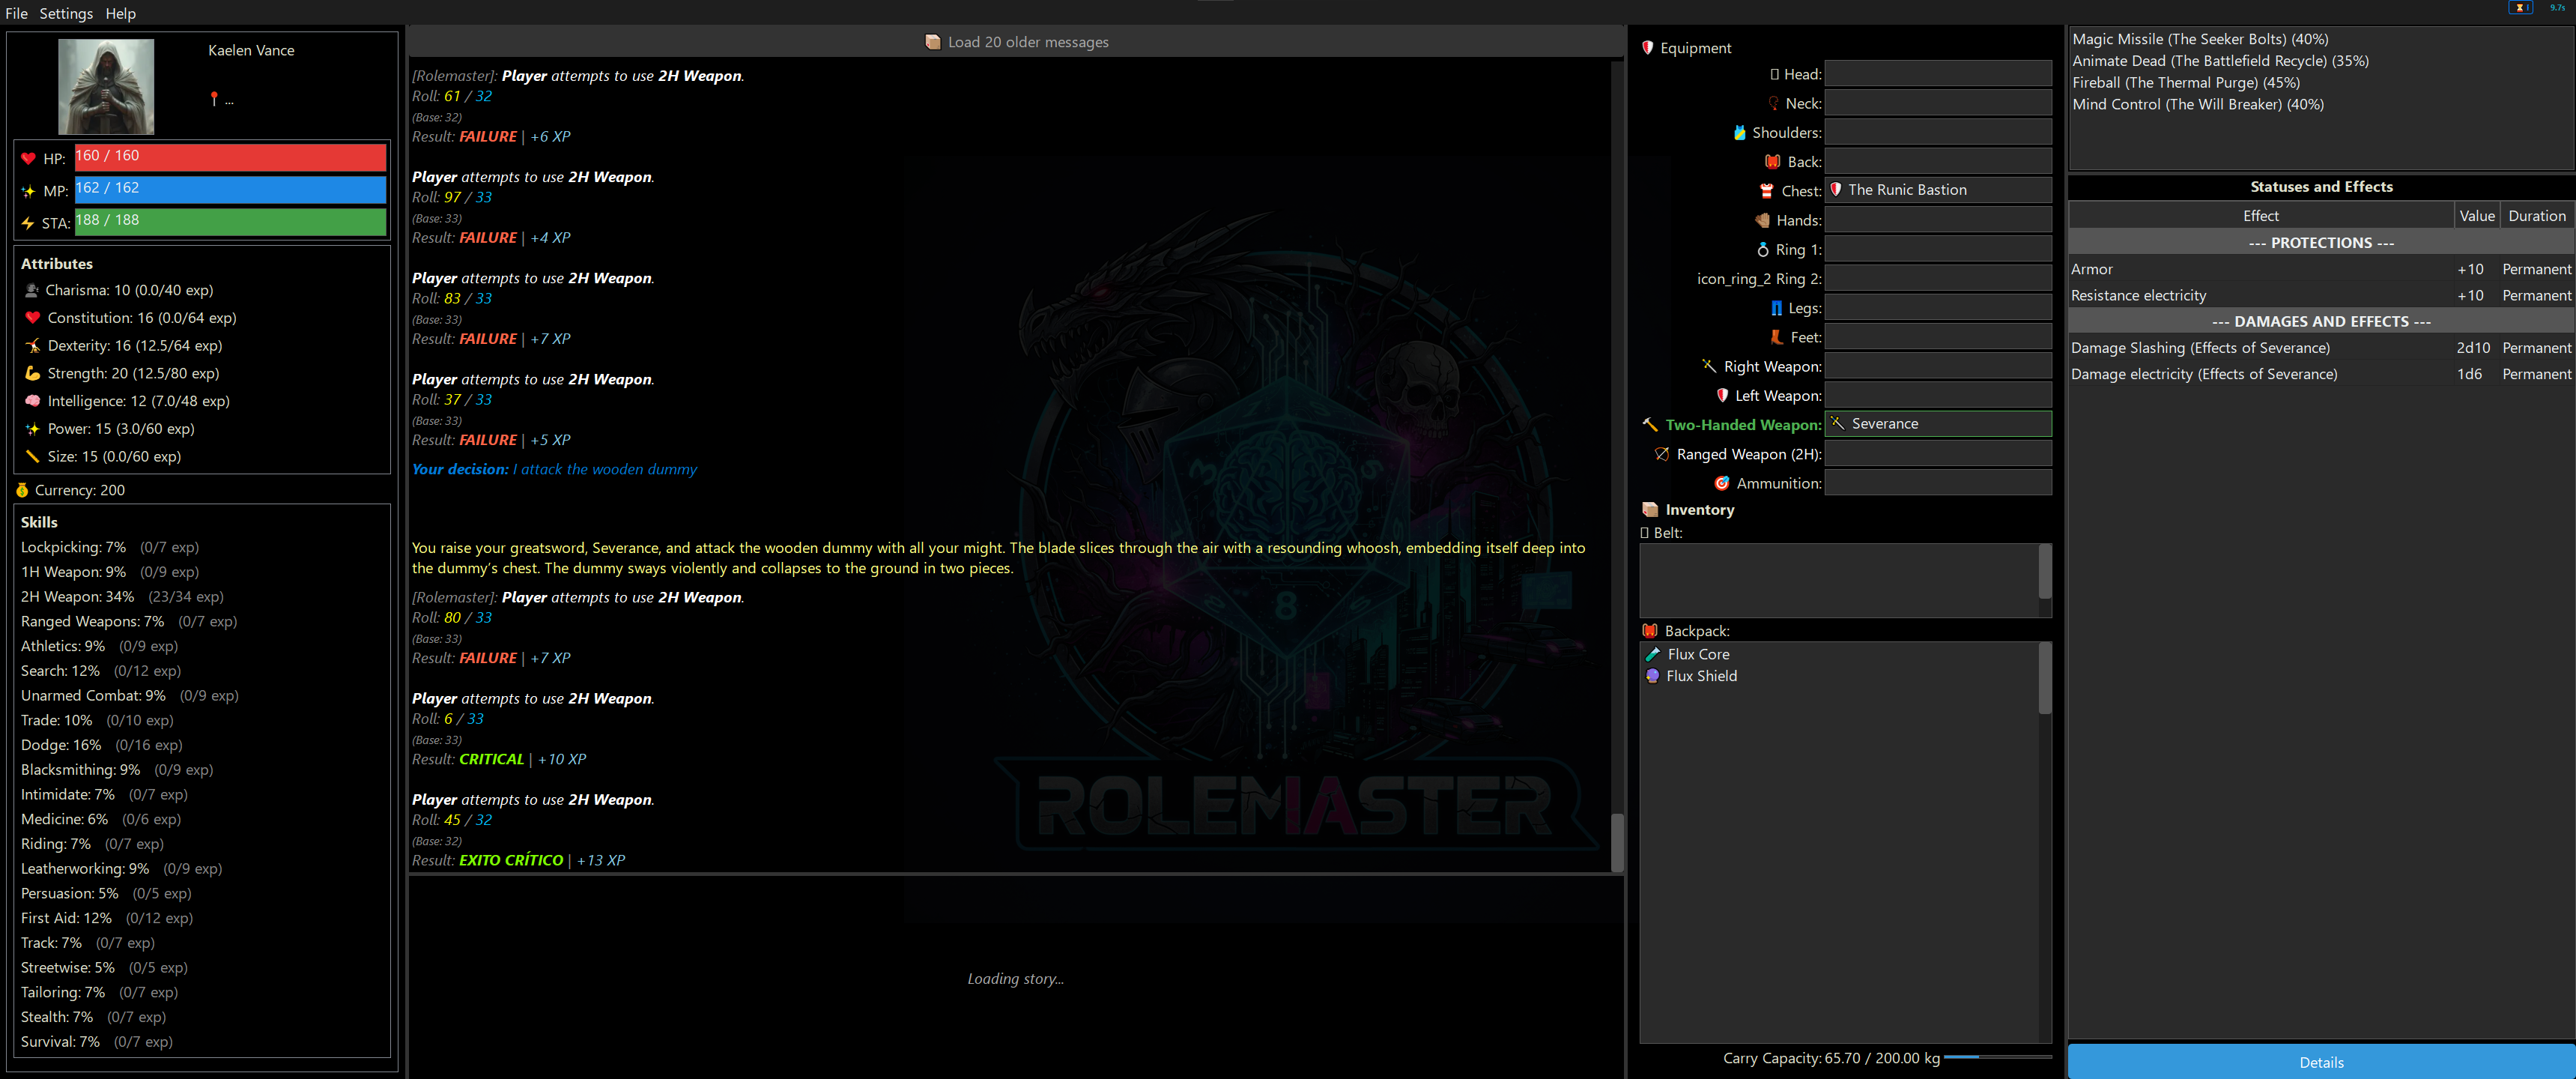Click the Ring 1 icon
Screen dimensions: 2576x1079
coord(1763,249)
